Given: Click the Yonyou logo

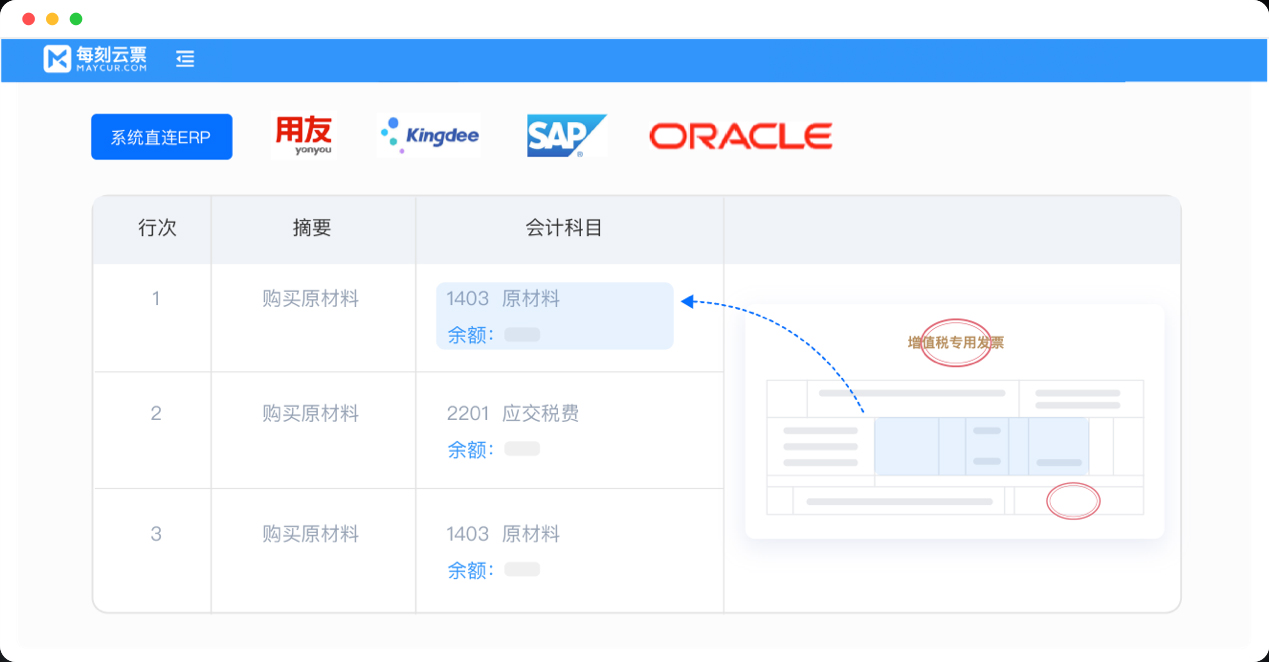Looking at the screenshot, I should [x=303, y=136].
